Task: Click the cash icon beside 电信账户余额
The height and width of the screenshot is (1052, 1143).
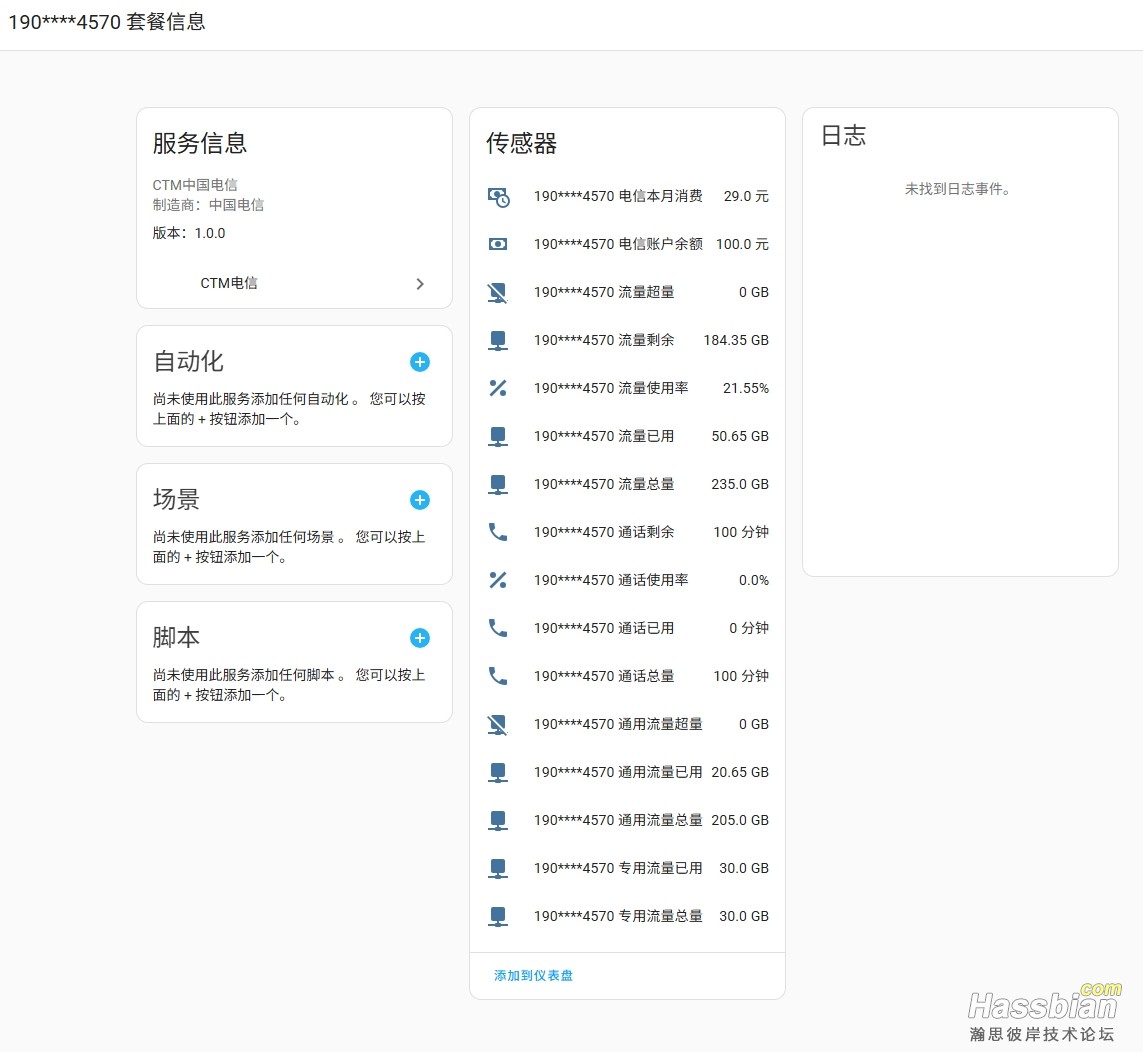Action: coord(498,244)
